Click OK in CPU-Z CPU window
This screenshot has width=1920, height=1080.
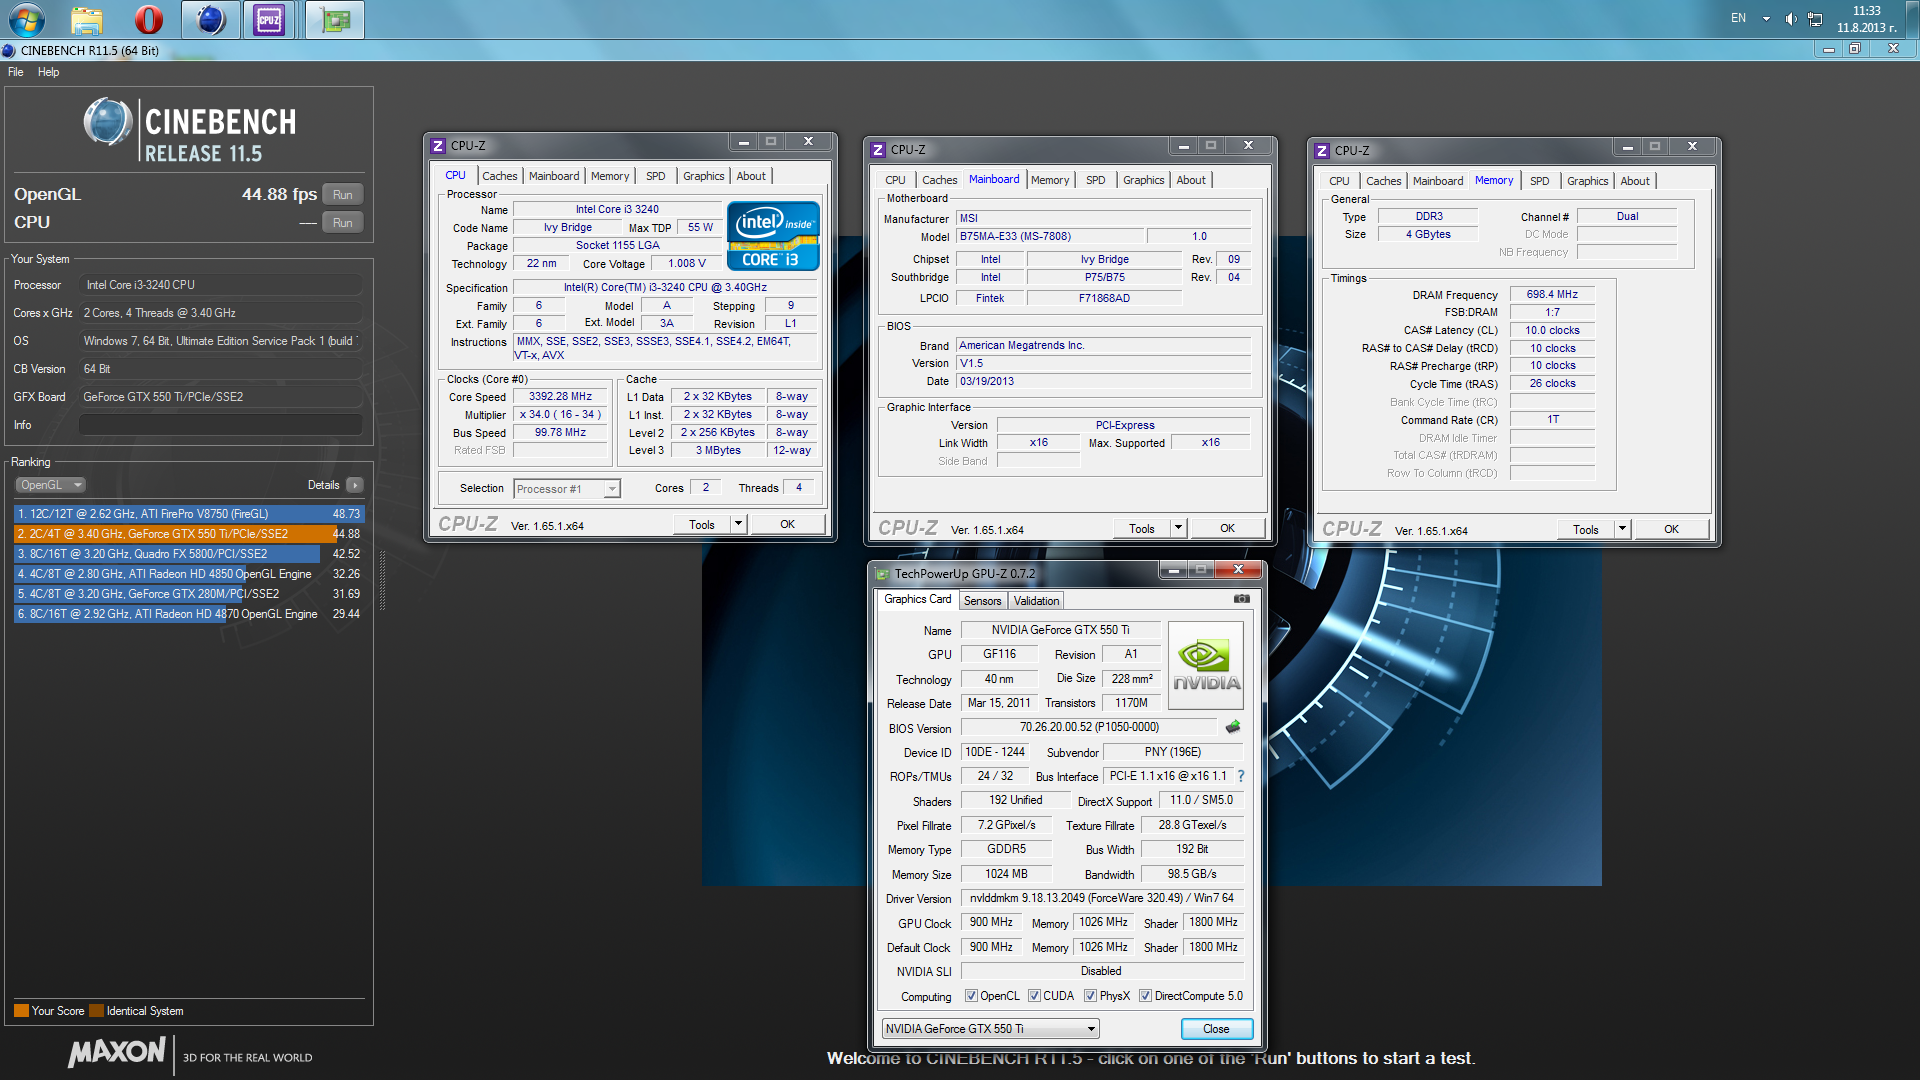coord(788,524)
